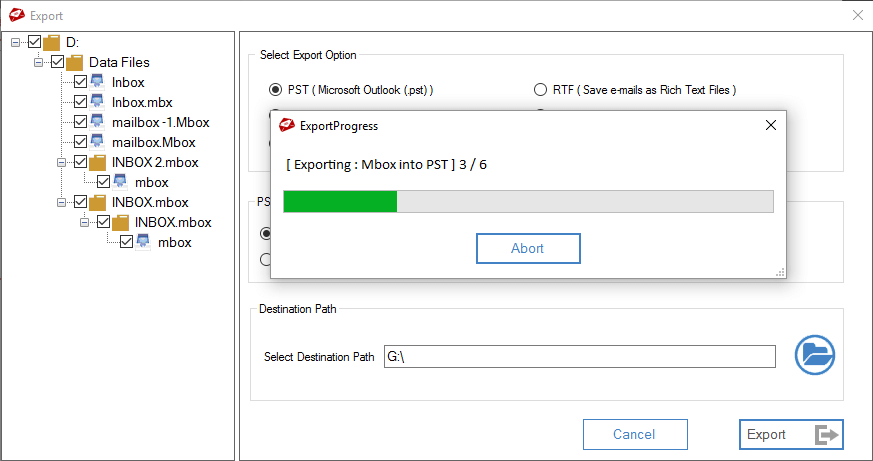The image size is (873, 461).
Task: Click the mail icon of mbox under INBOX 2.mbox
Action: click(120, 182)
